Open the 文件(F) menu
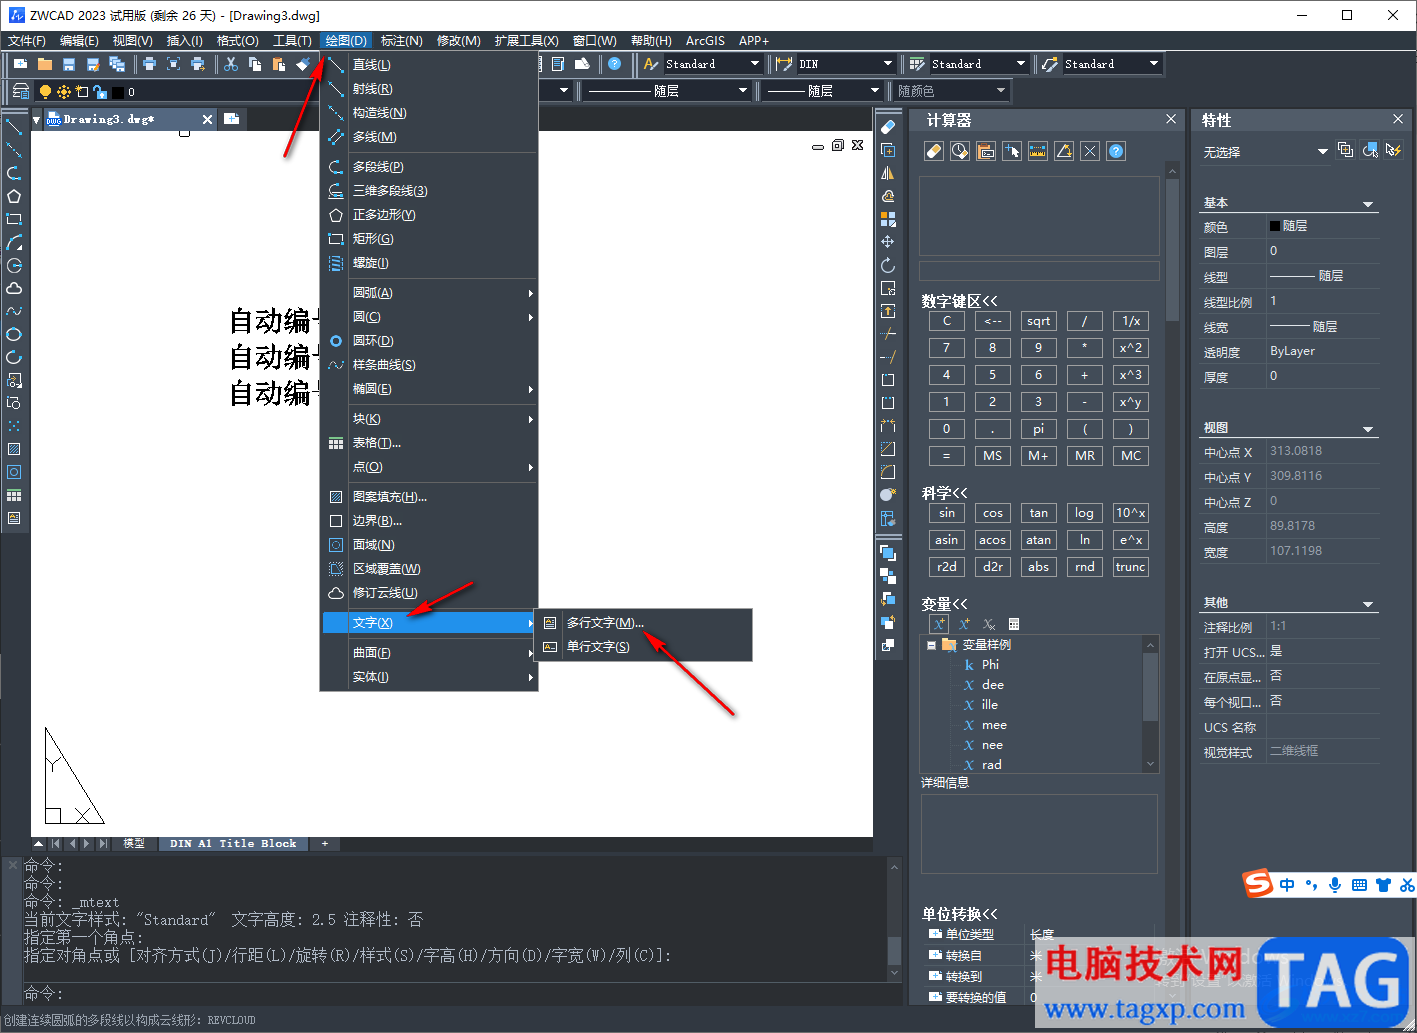1417x1033 pixels. 27,40
